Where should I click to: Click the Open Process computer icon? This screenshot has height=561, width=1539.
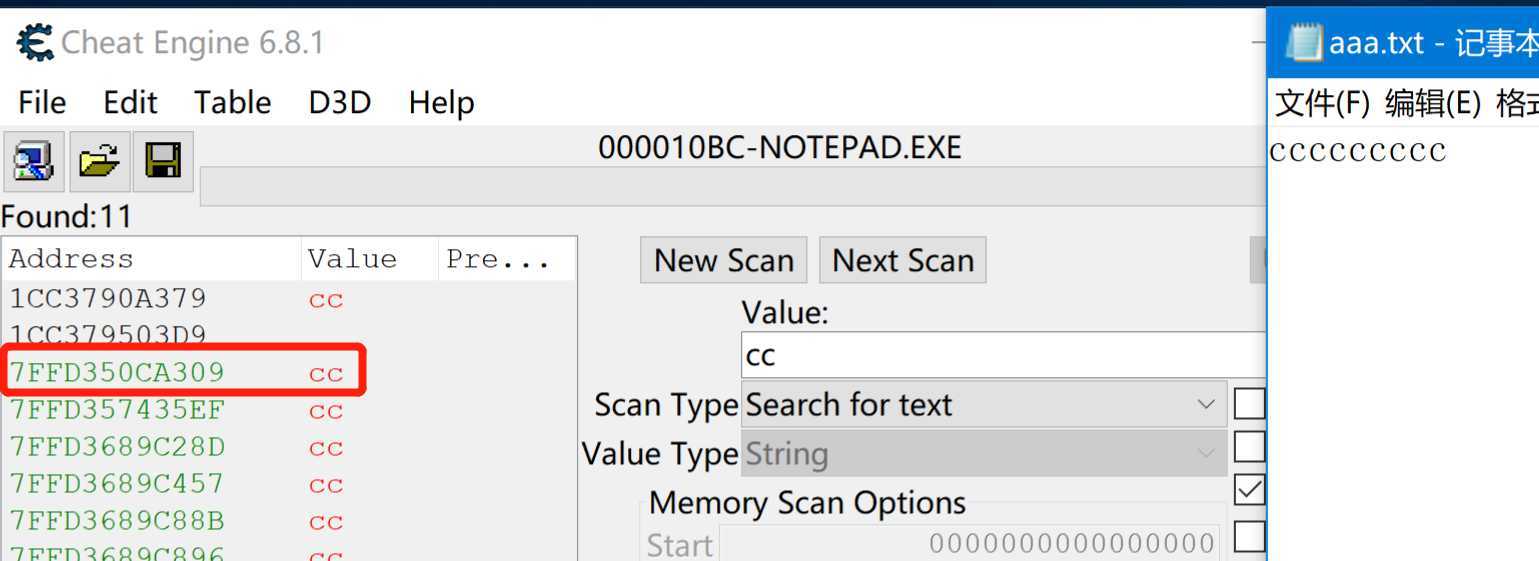pos(33,161)
